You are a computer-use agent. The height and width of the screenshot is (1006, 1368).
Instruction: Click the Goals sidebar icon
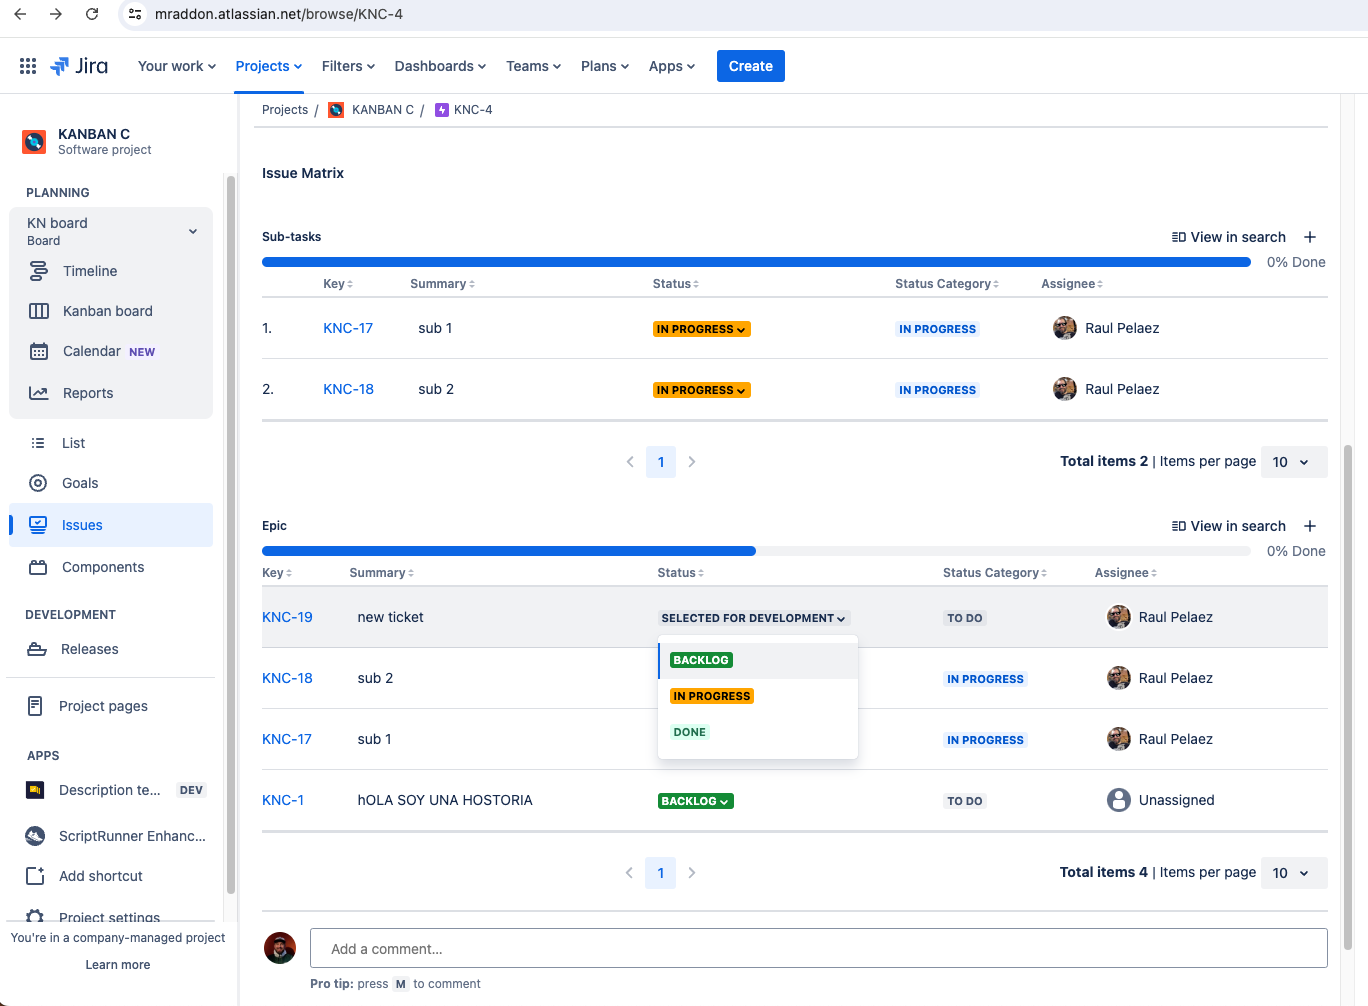click(x=38, y=483)
